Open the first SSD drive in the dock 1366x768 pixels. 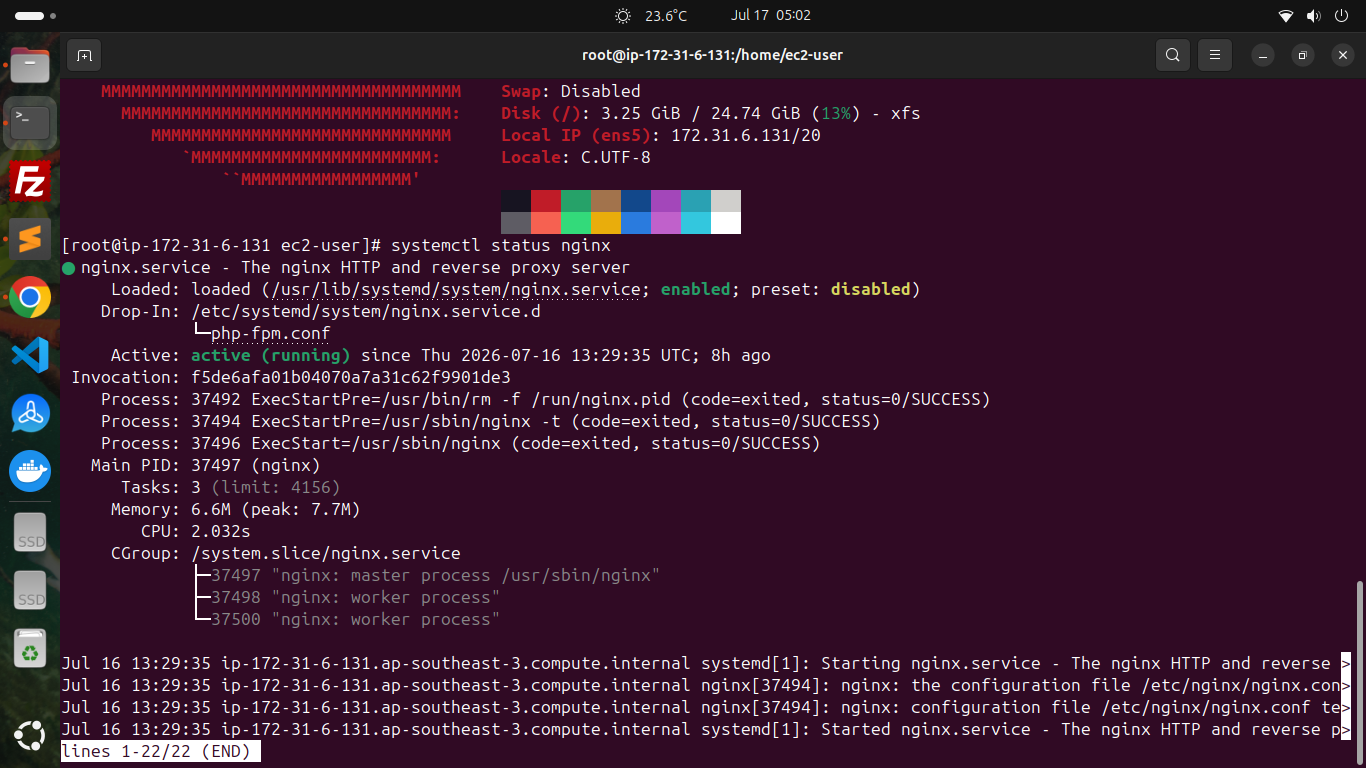pyautogui.click(x=30, y=533)
